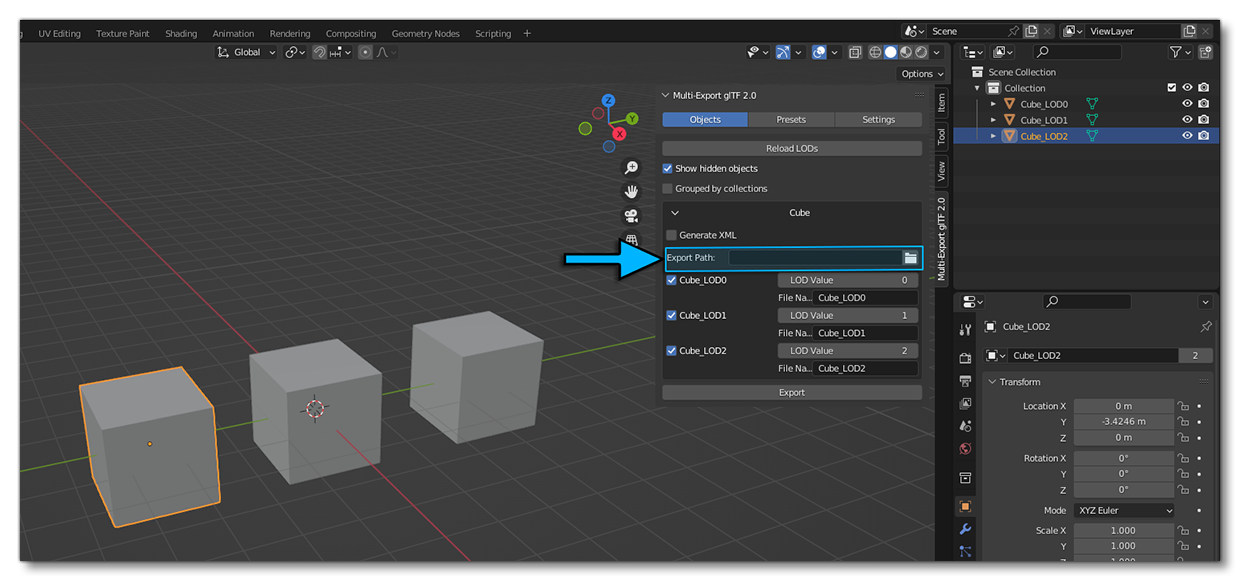The width and height of the screenshot is (1240, 581).
Task: Enable the Generate XML checkbox
Action: [x=671, y=235]
